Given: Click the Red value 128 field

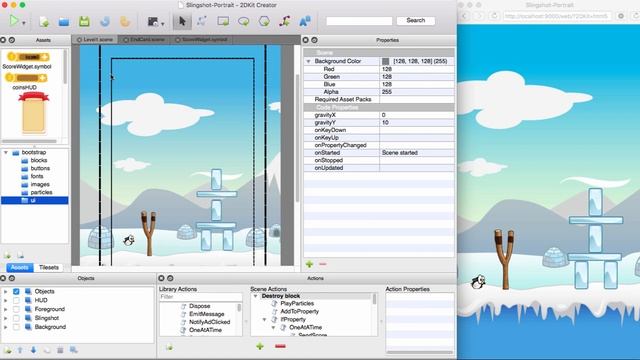Looking at the screenshot, I should click(x=417, y=69).
